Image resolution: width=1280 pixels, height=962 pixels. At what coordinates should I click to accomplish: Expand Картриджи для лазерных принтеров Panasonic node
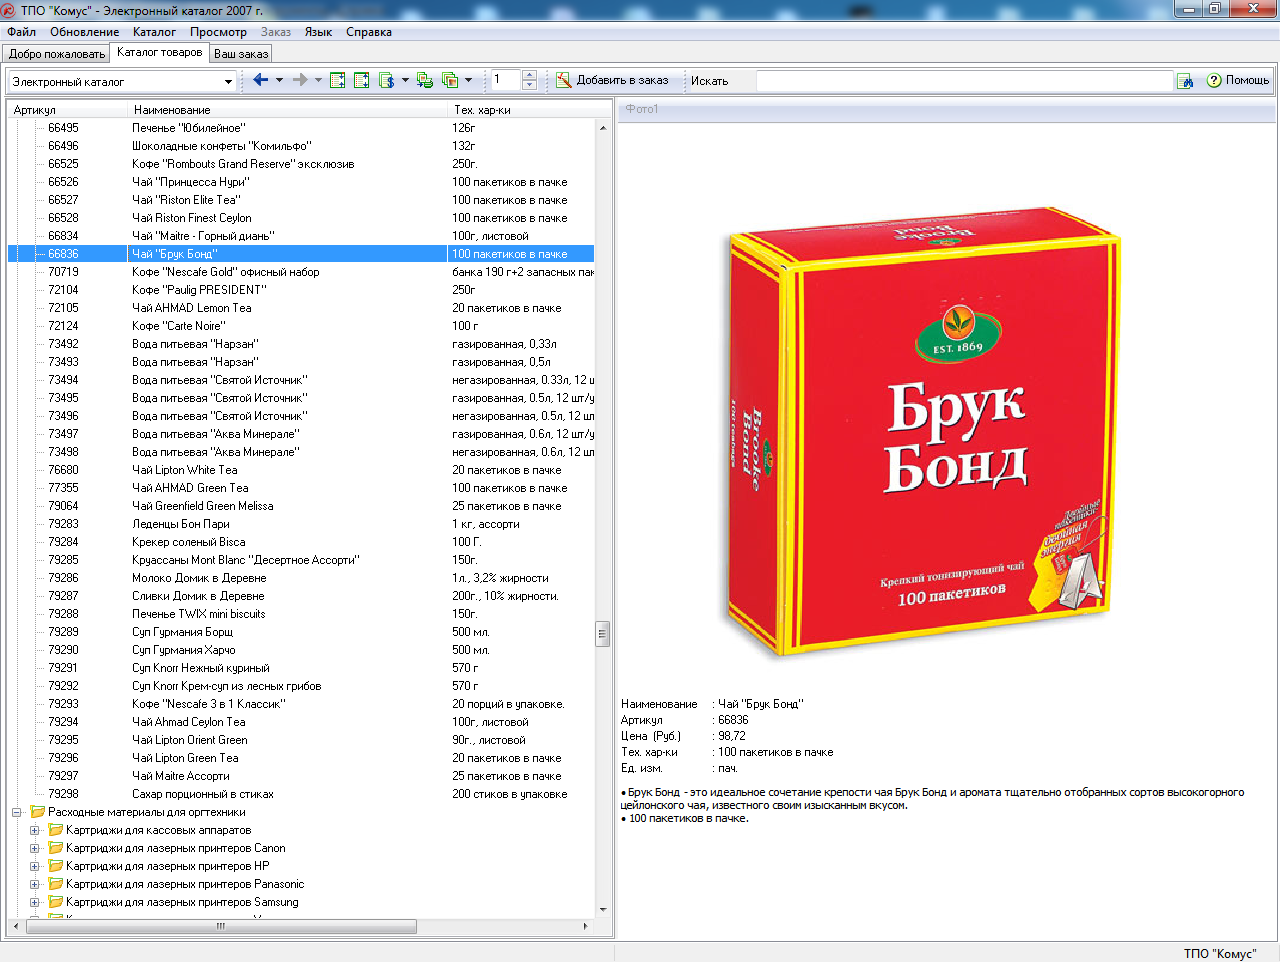click(35, 884)
